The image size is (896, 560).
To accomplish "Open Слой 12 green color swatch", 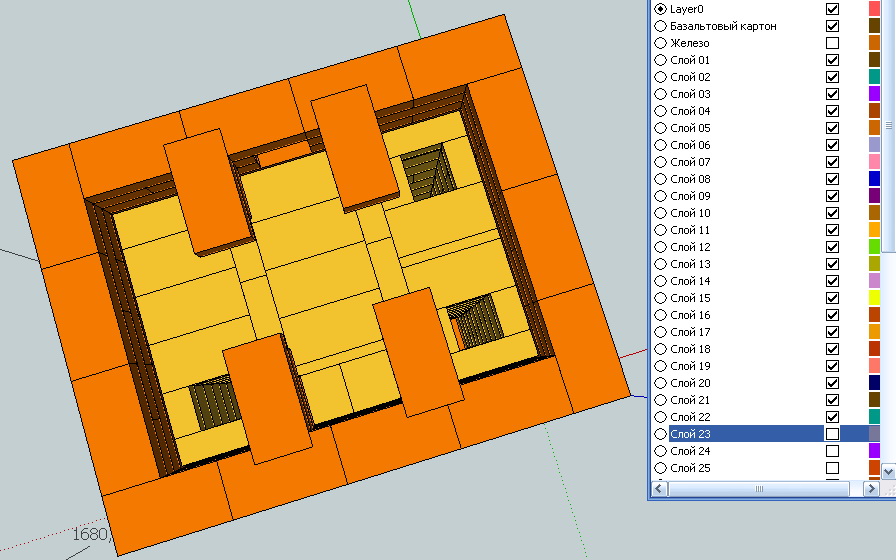I will click(875, 247).
